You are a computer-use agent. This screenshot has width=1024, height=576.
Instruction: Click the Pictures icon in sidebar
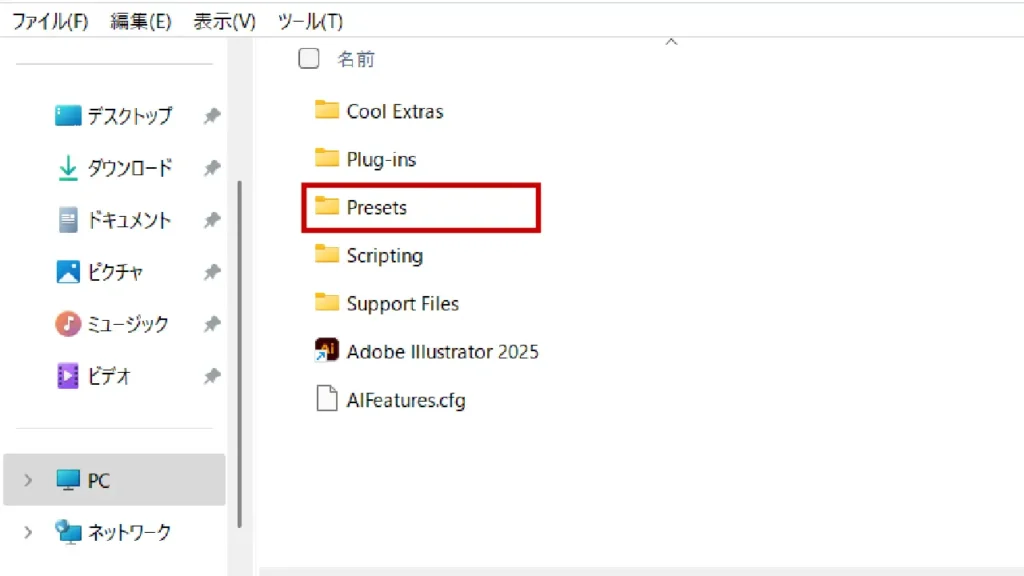pos(68,272)
